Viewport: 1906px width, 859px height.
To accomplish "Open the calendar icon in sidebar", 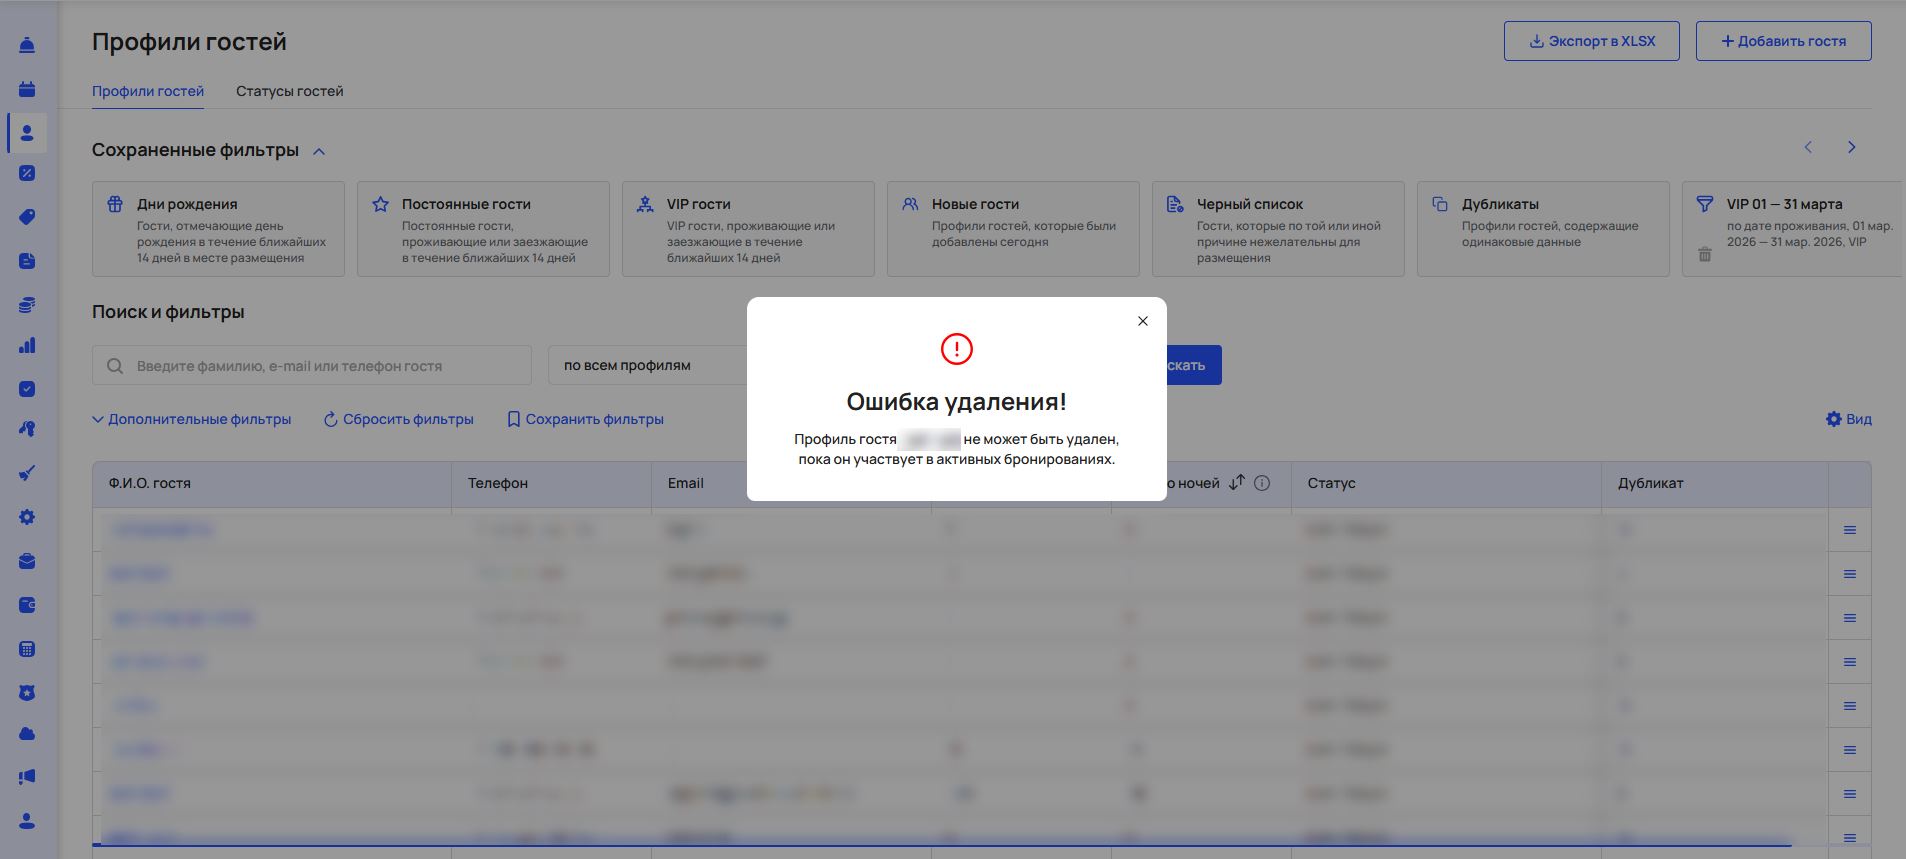I will [x=27, y=89].
